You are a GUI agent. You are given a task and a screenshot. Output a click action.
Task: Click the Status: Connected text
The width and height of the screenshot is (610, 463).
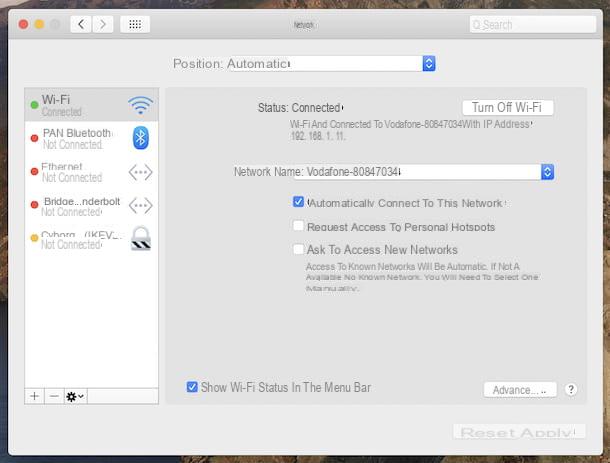tap(299, 107)
